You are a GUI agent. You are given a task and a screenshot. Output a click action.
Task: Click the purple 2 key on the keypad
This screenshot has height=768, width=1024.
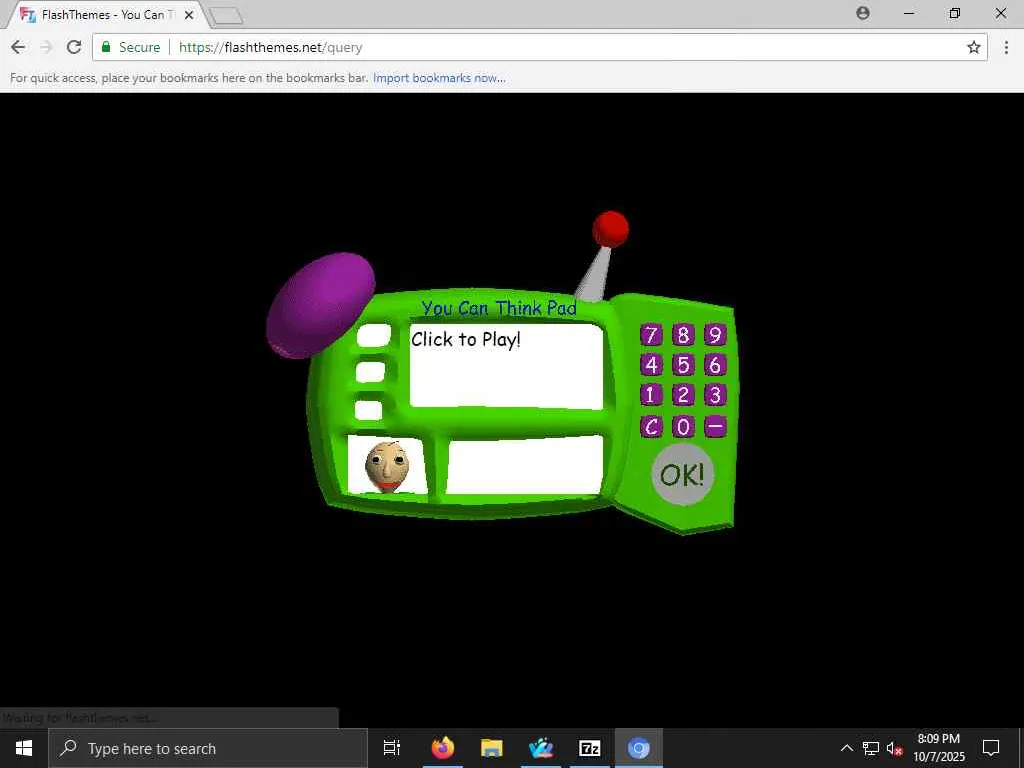[x=683, y=395]
